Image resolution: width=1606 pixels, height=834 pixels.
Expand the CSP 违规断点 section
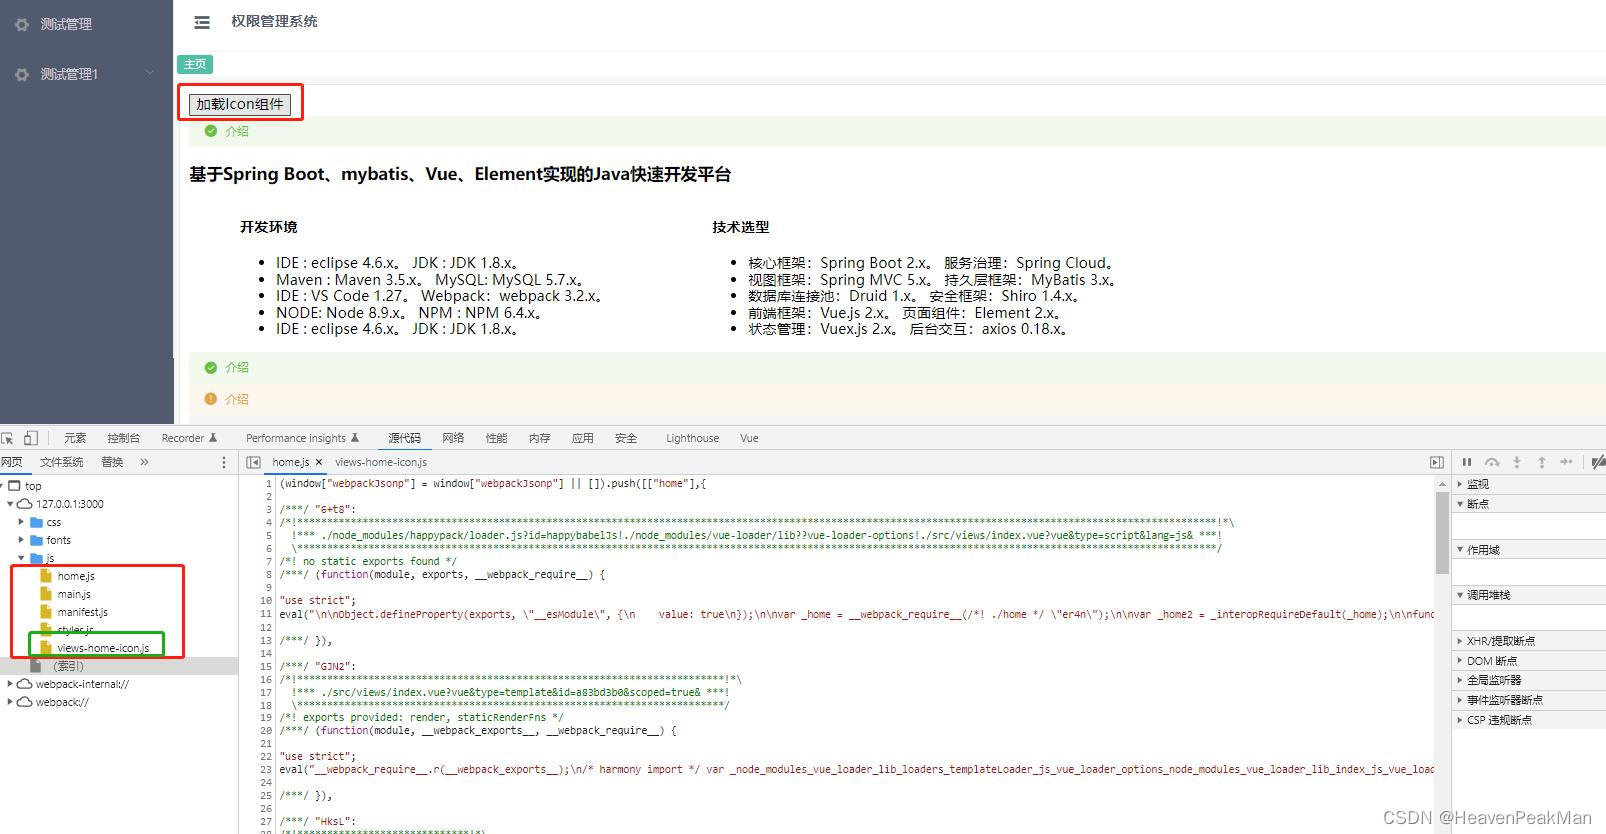[1460, 720]
